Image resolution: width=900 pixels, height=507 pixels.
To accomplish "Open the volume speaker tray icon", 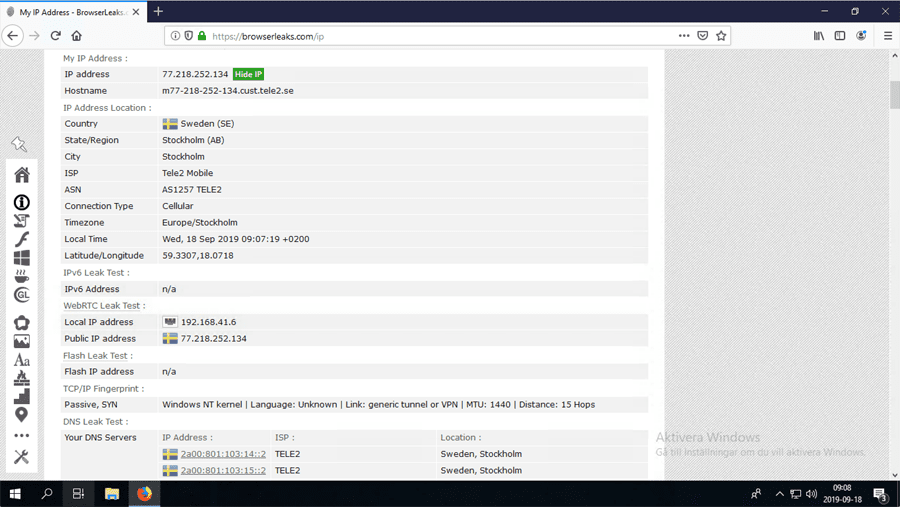I will pyautogui.click(x=811, y=494).
